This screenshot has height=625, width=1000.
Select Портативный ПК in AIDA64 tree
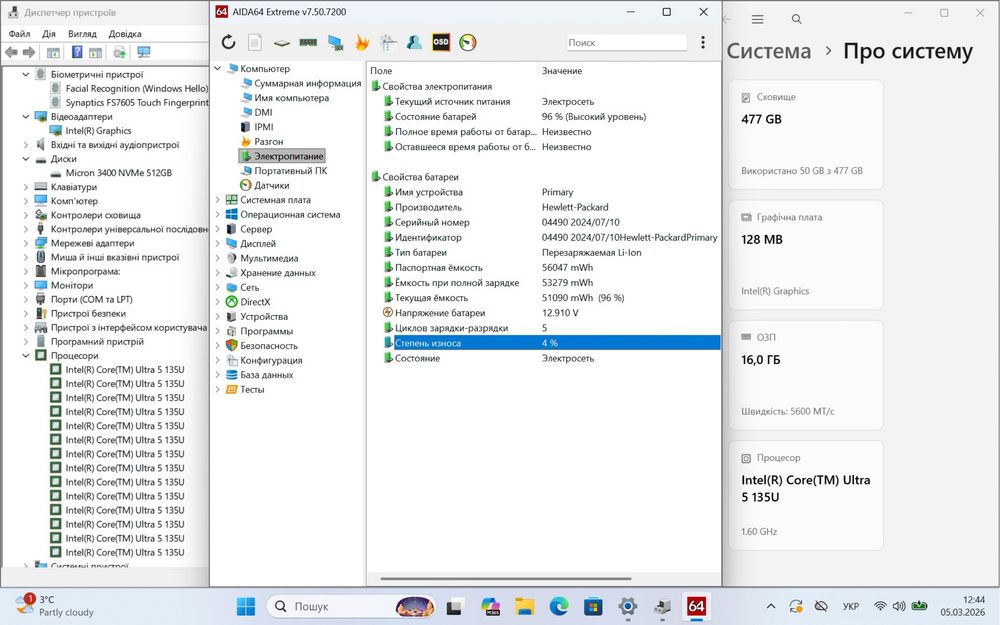[x=290, y=171]
